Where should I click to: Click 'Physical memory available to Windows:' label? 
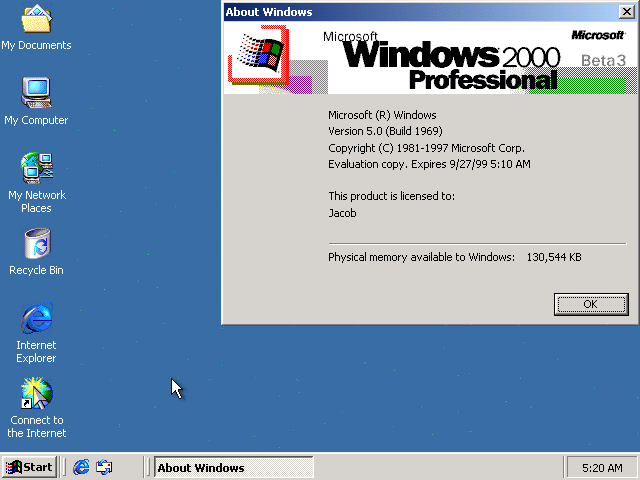pos(422,257)
